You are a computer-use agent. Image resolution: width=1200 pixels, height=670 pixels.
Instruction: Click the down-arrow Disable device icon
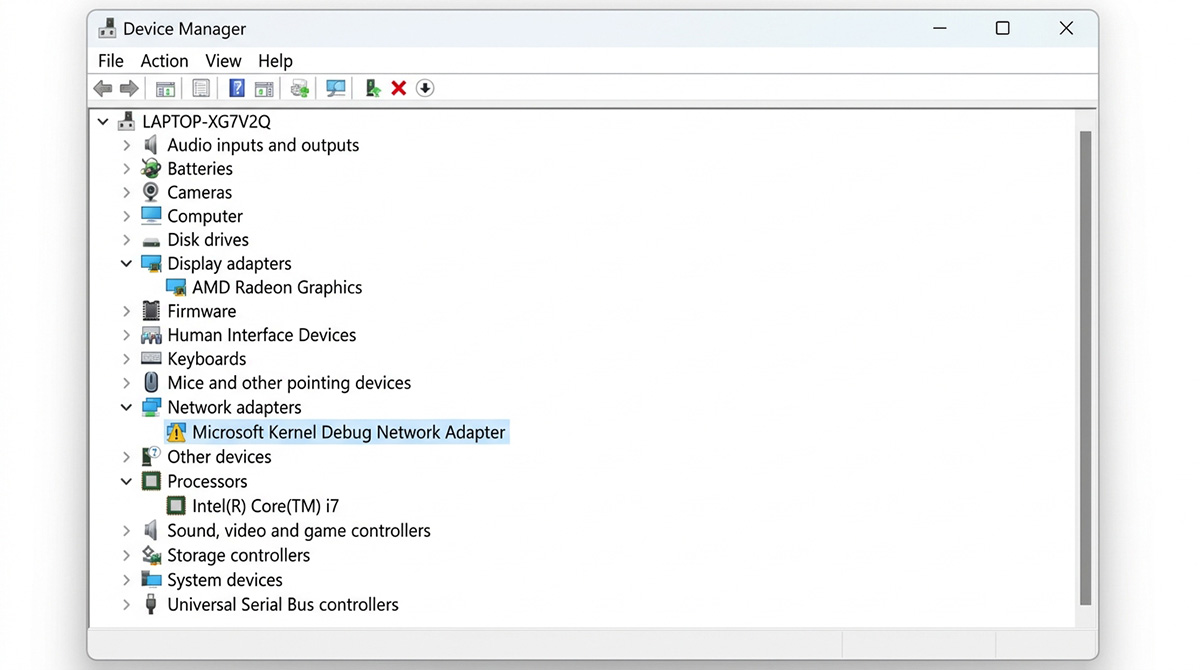pyautogui.click(x=425, y=88)
